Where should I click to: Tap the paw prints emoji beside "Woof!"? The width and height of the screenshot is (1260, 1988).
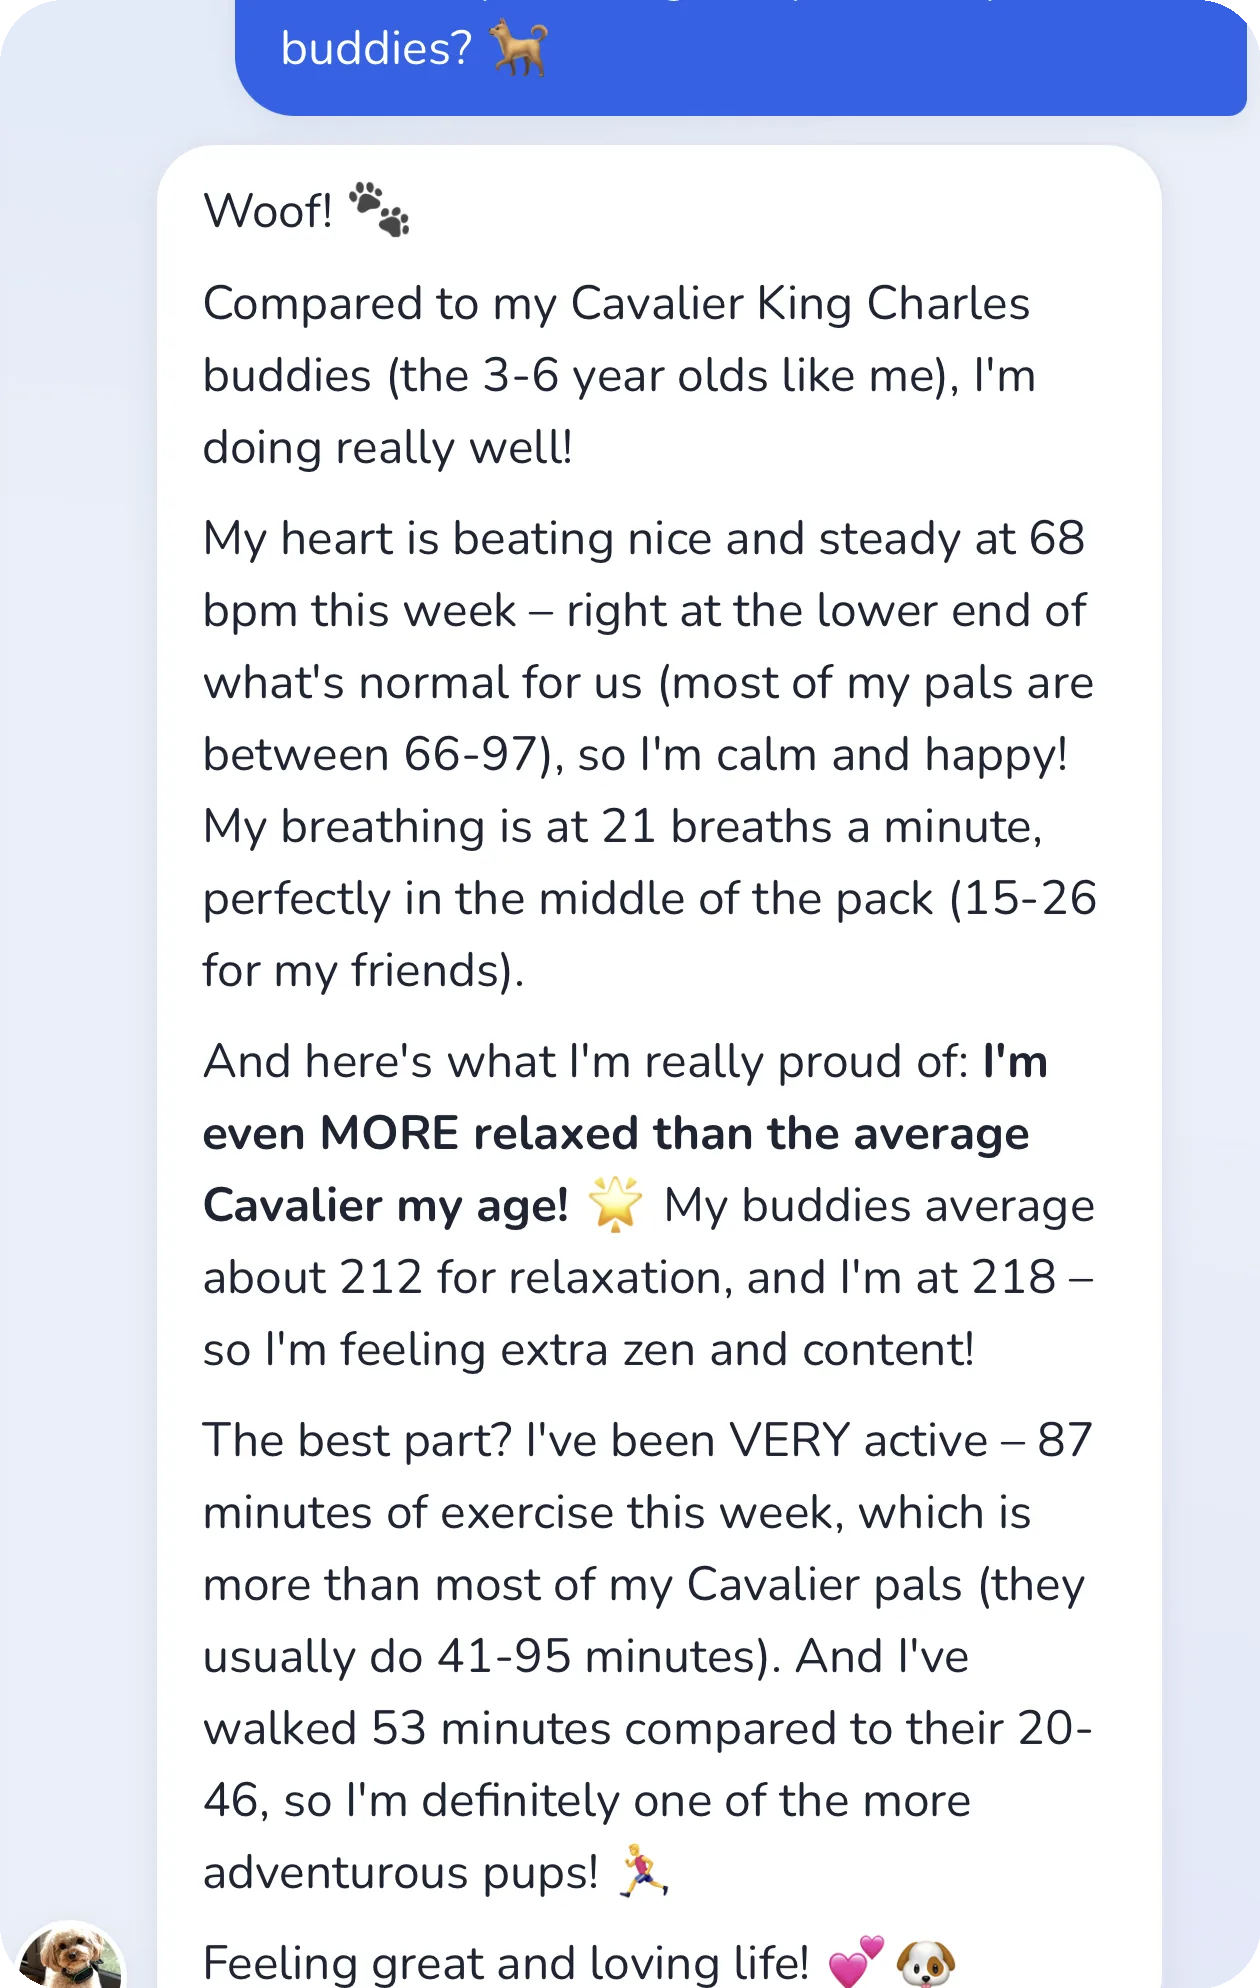tap(379, 209)
